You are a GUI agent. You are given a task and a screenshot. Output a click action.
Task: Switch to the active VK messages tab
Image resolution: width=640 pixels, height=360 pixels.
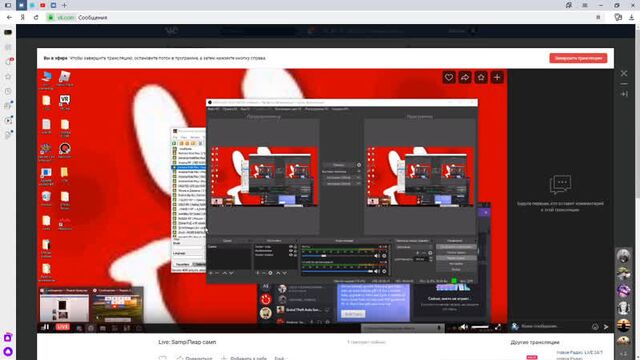(21, 5)
